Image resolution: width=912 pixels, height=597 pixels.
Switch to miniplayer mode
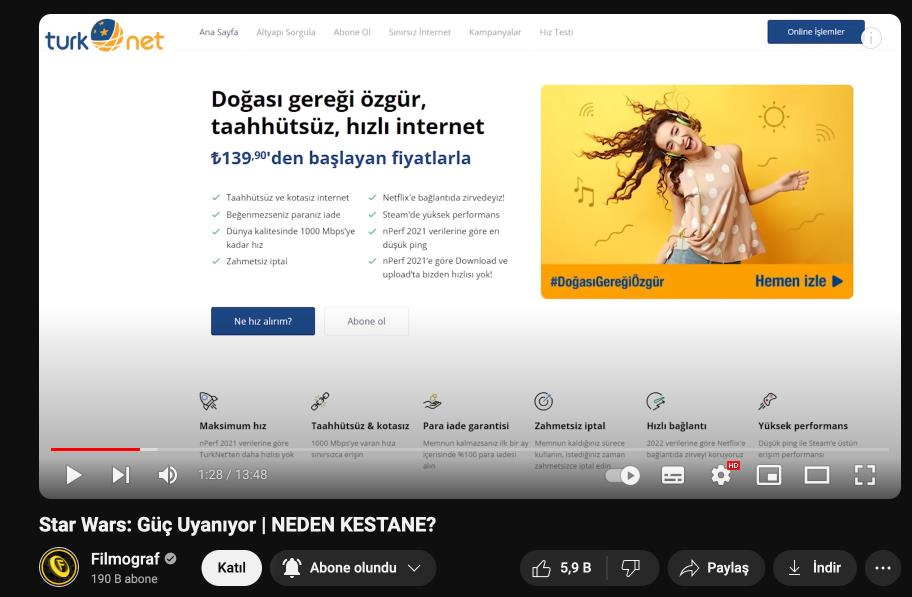pos(769,475)
